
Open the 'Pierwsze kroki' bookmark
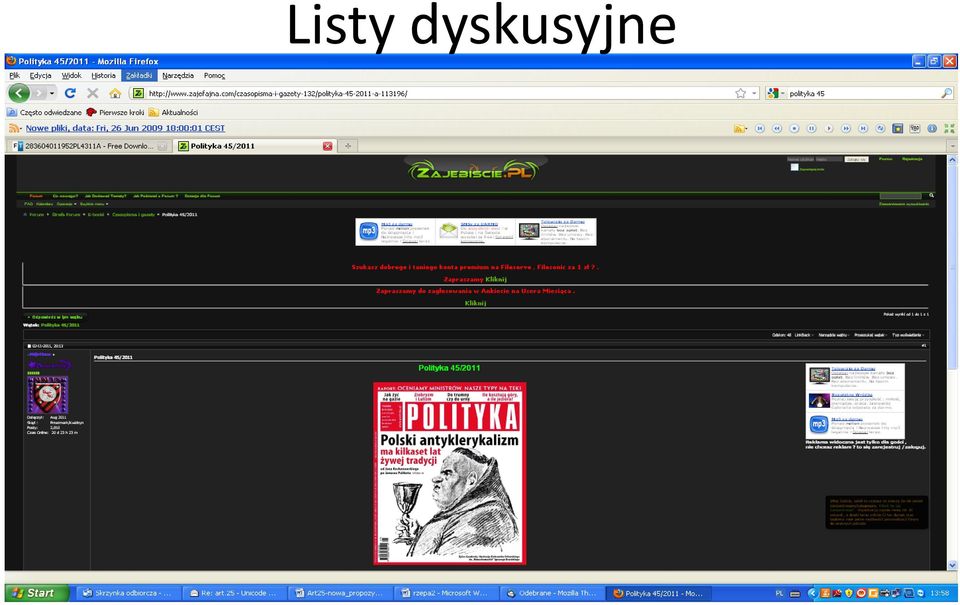116,112
